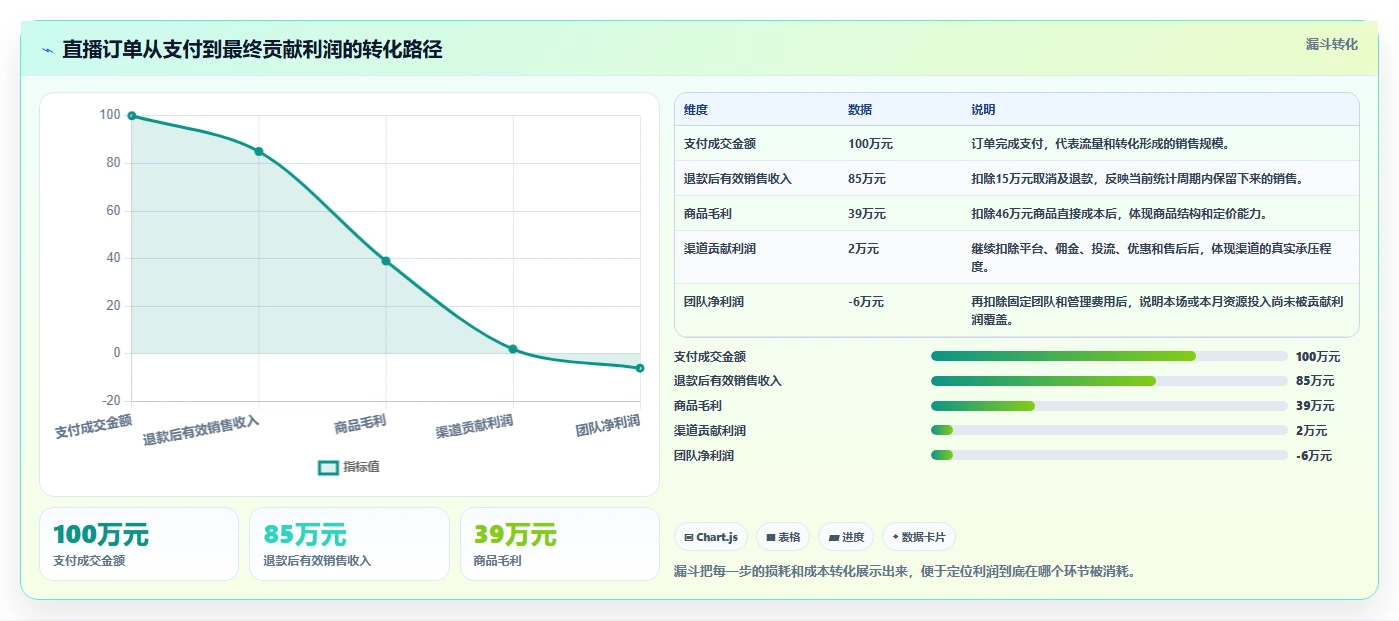1399x621 pixels.
Task: Click the 表格 tag pill
Action: click(783, 537)
